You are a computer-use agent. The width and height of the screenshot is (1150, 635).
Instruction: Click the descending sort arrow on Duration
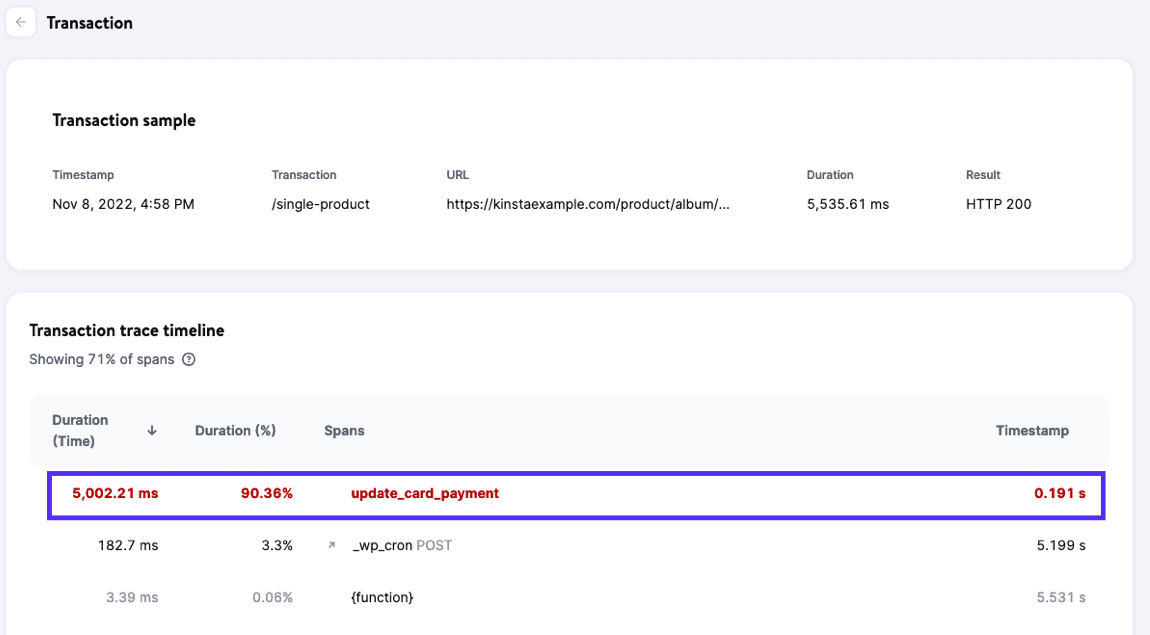click(x=151, y=429)
